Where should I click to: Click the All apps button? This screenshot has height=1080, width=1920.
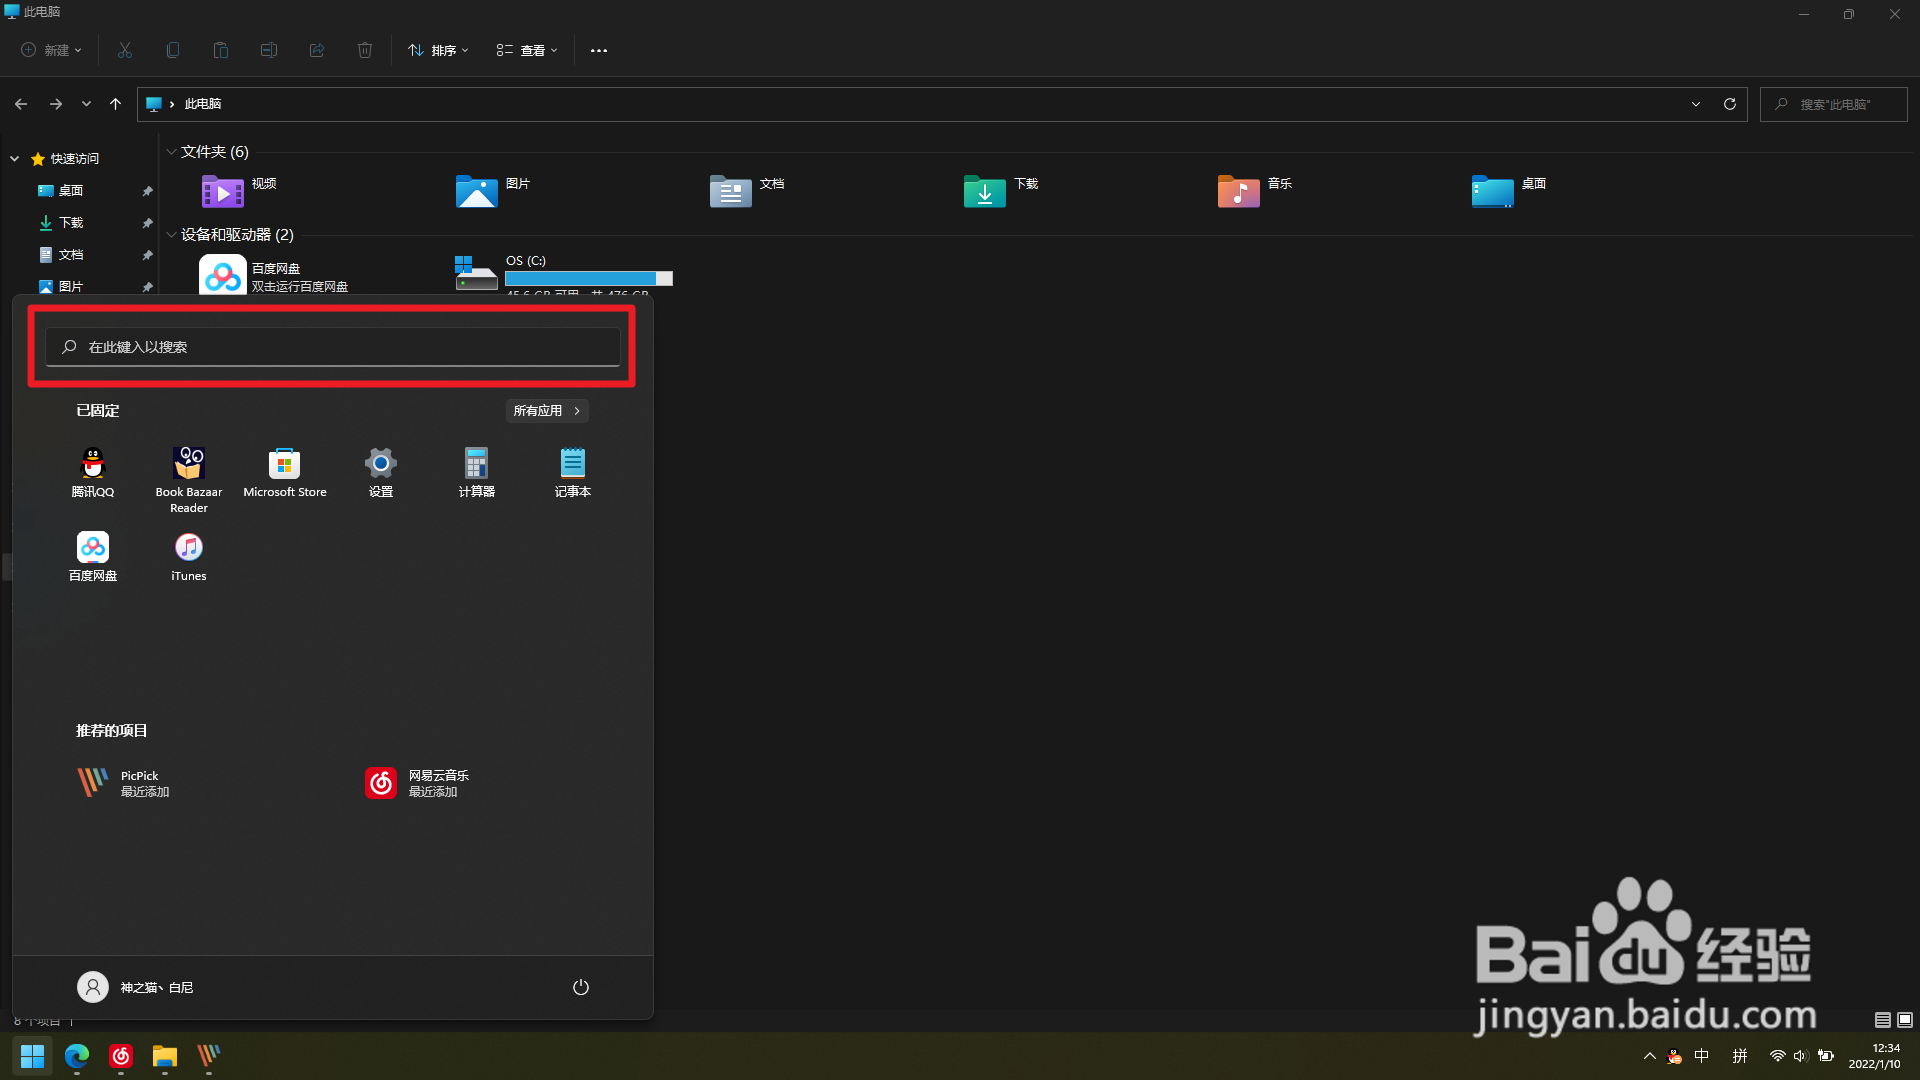547,411
